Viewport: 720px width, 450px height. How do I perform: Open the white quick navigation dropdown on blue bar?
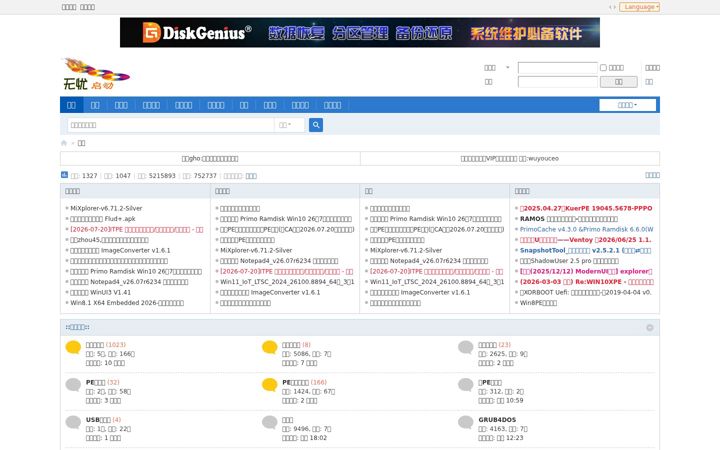627,105
